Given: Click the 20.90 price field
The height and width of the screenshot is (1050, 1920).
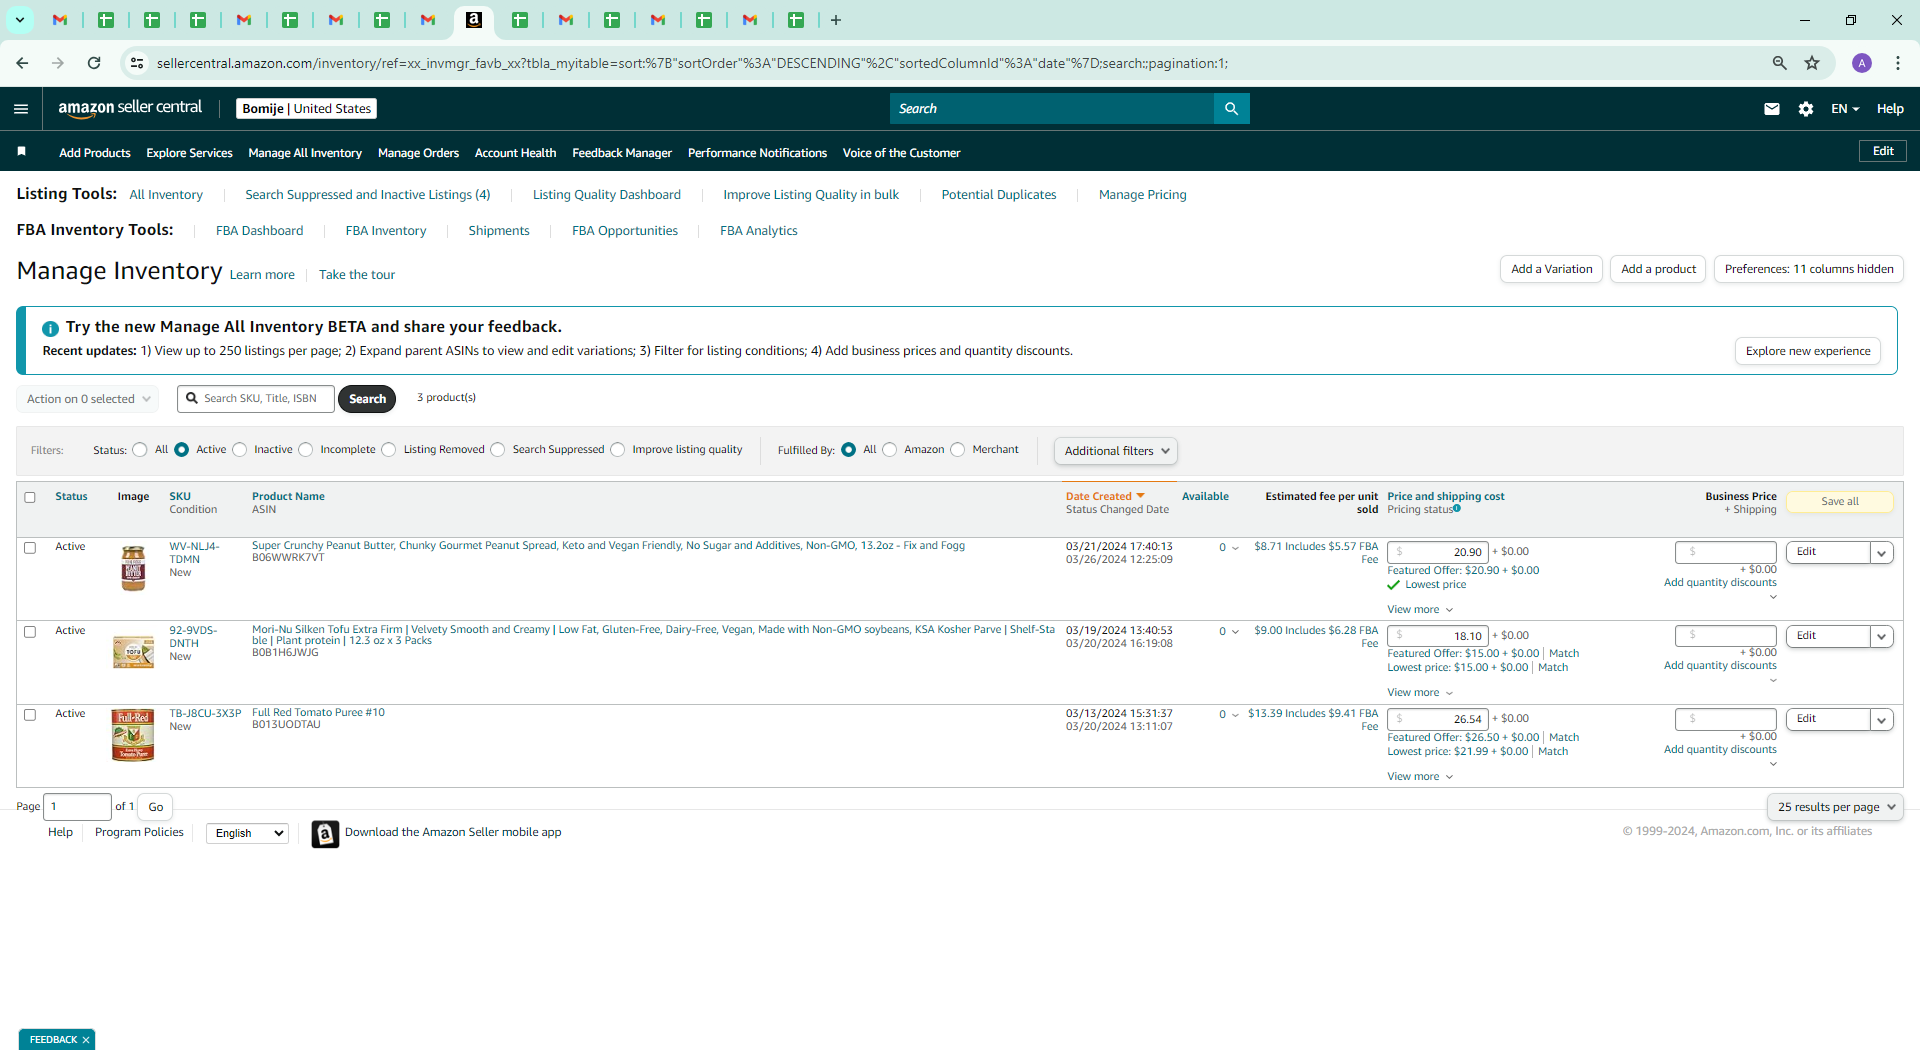Looking at the screenshot, I should tap(1438, 552).
